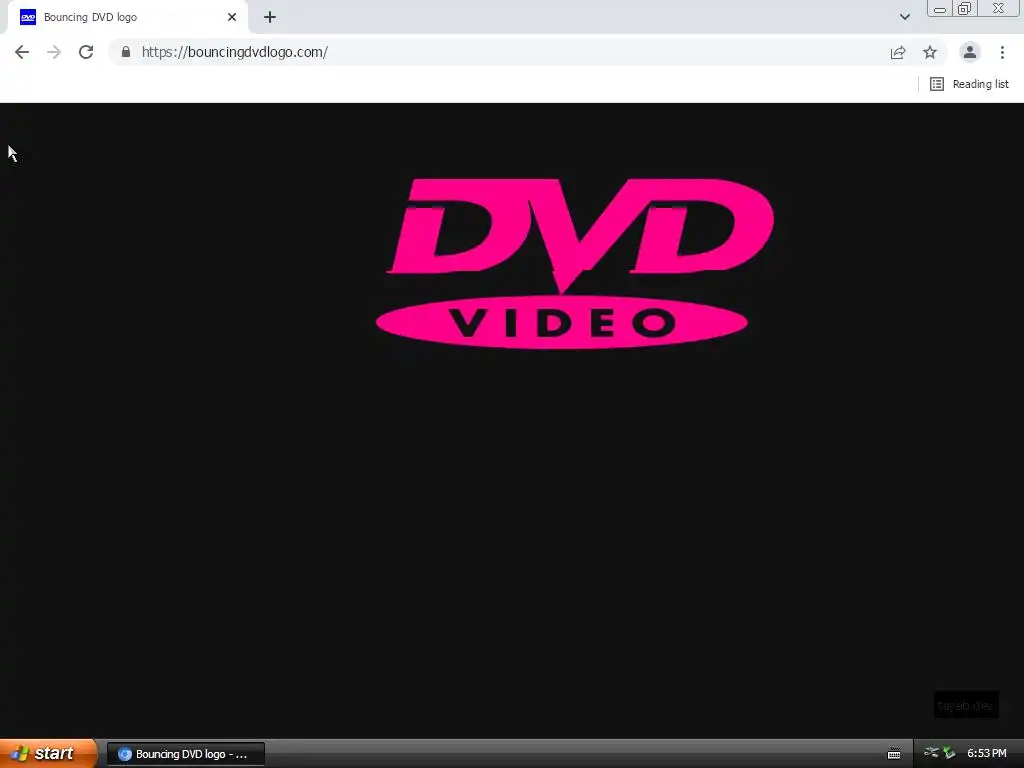Image resolution: width=1024 pixels, height=768 pixels.
Task: Reload the Bouncing DVD logo page
Action: 86,52
